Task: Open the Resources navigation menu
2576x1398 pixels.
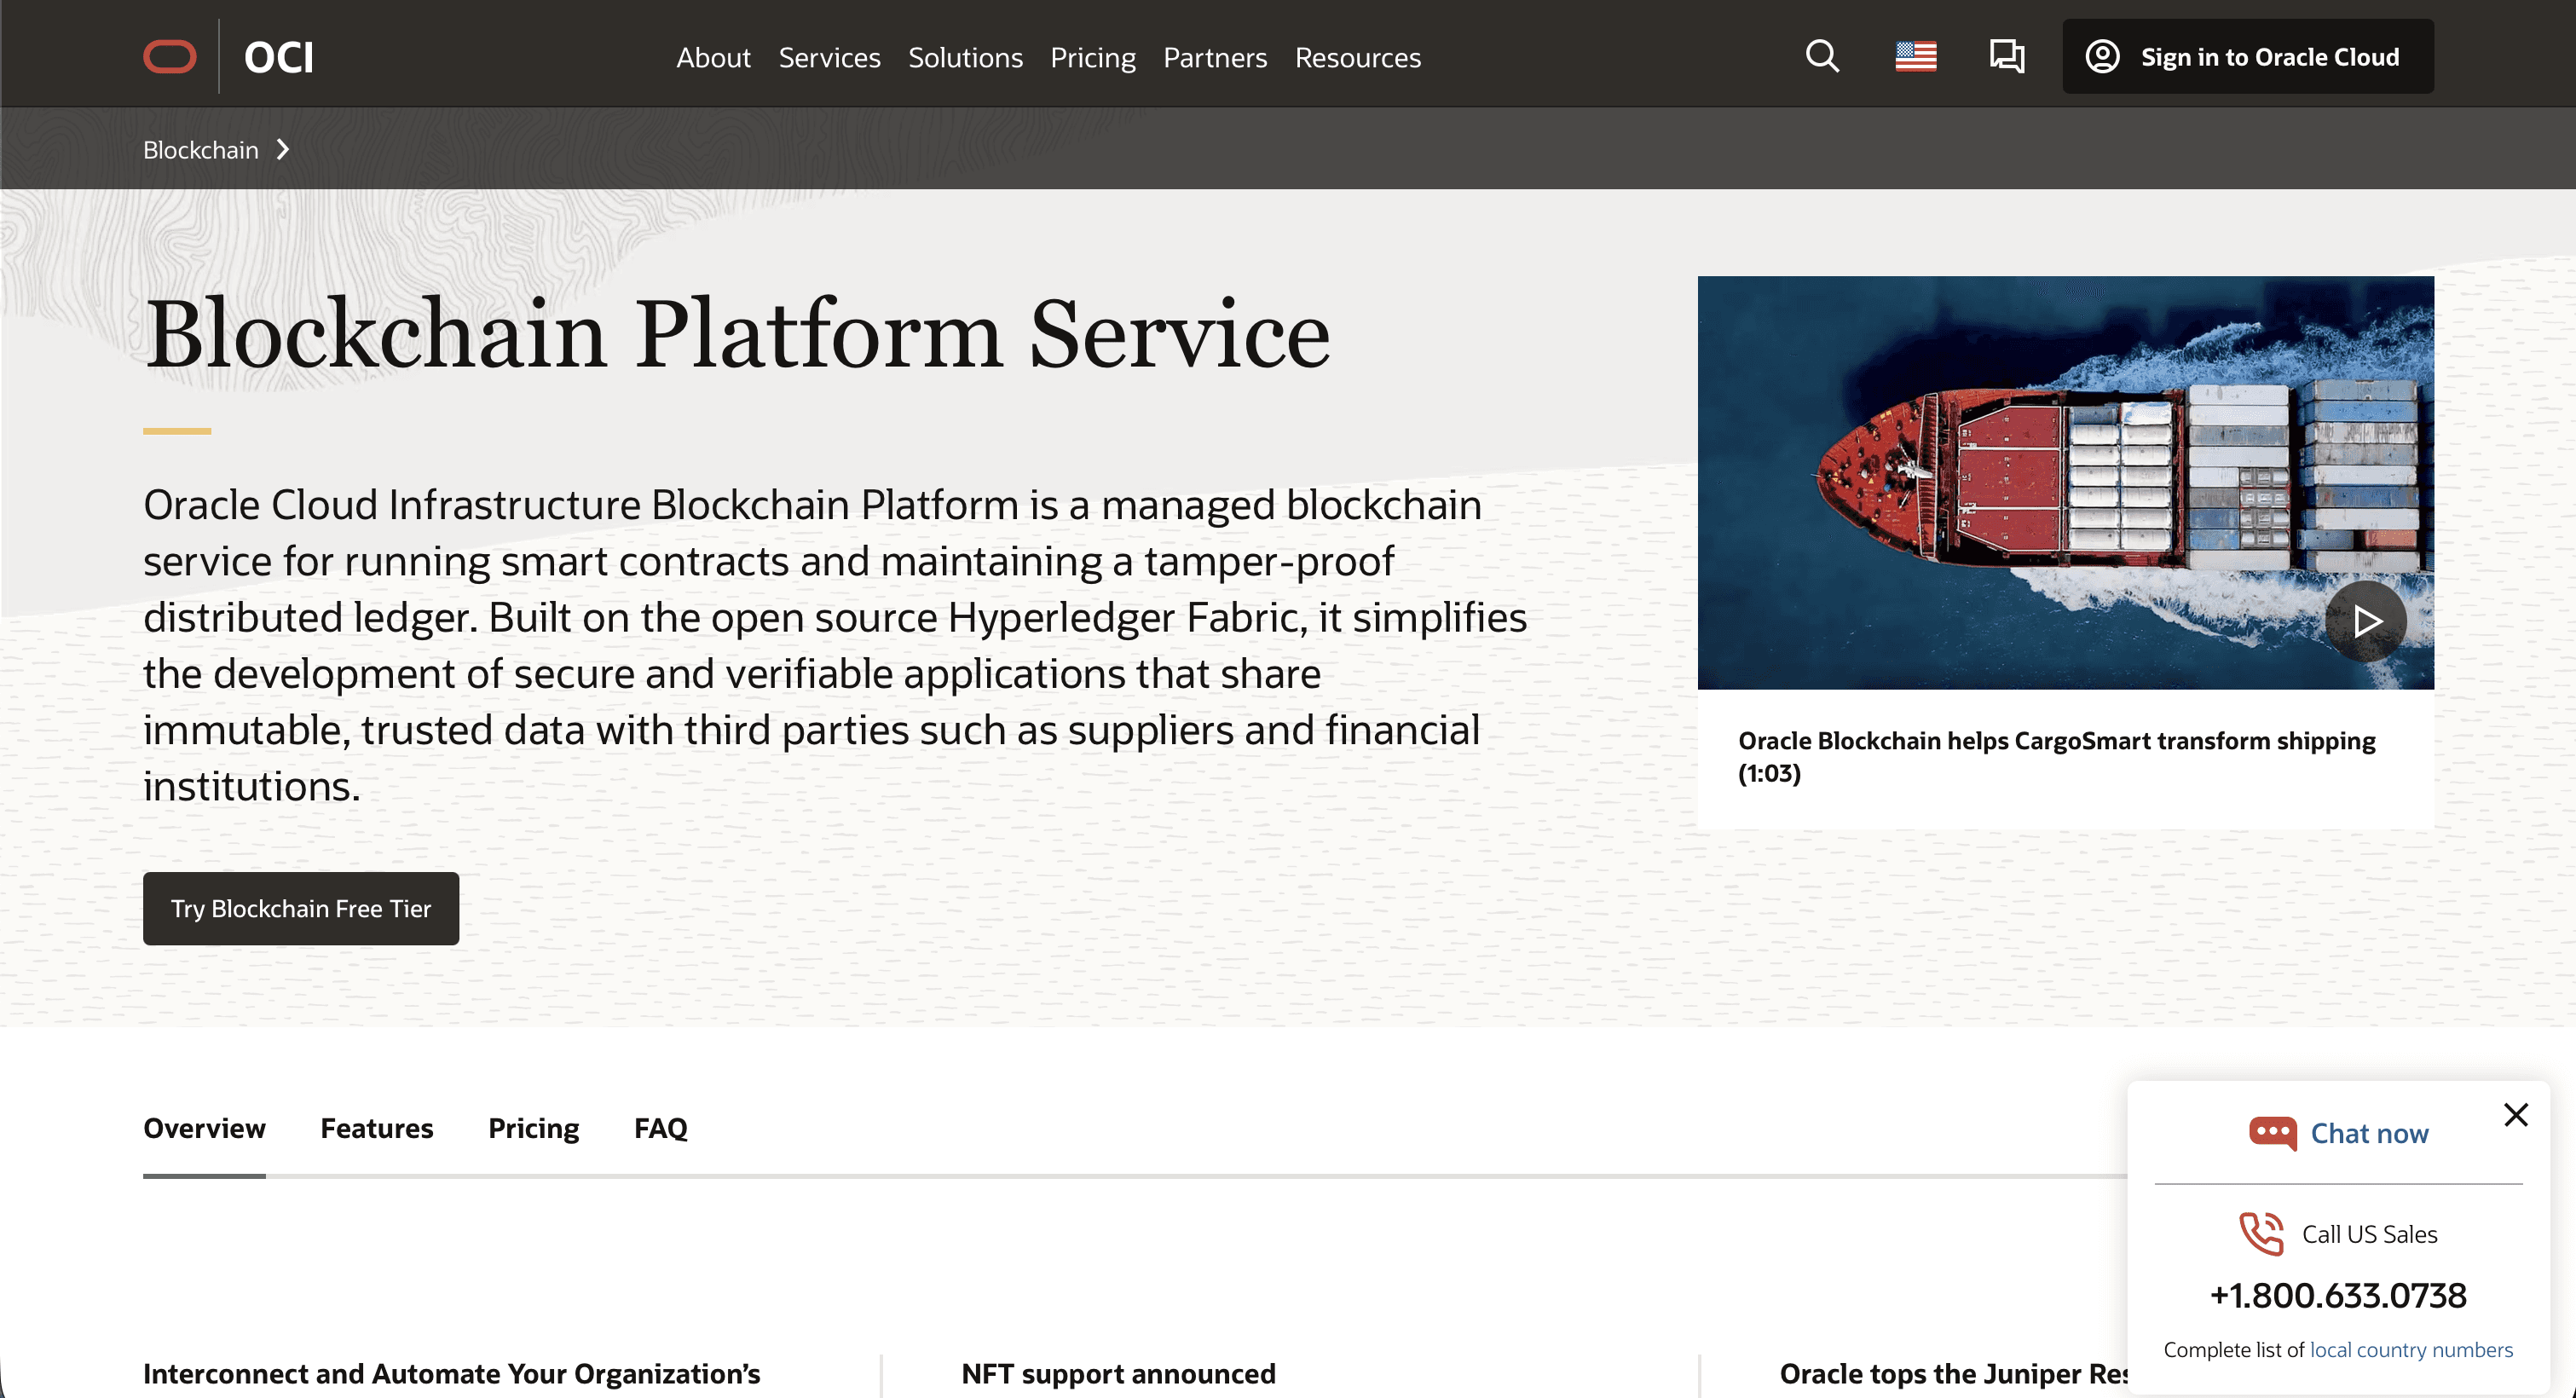Action: tap(1357, 58)
